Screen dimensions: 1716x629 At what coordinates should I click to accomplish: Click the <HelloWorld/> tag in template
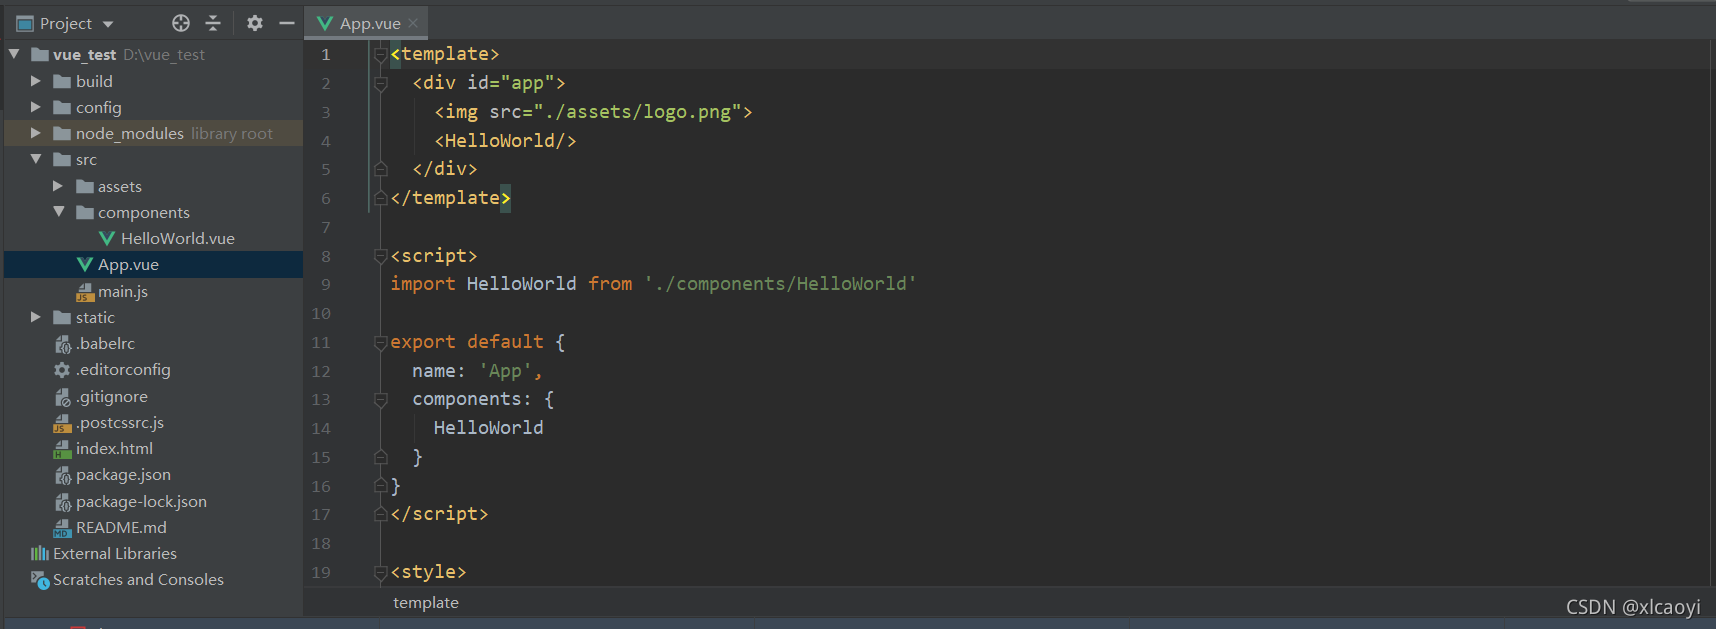tap(505, 141)
